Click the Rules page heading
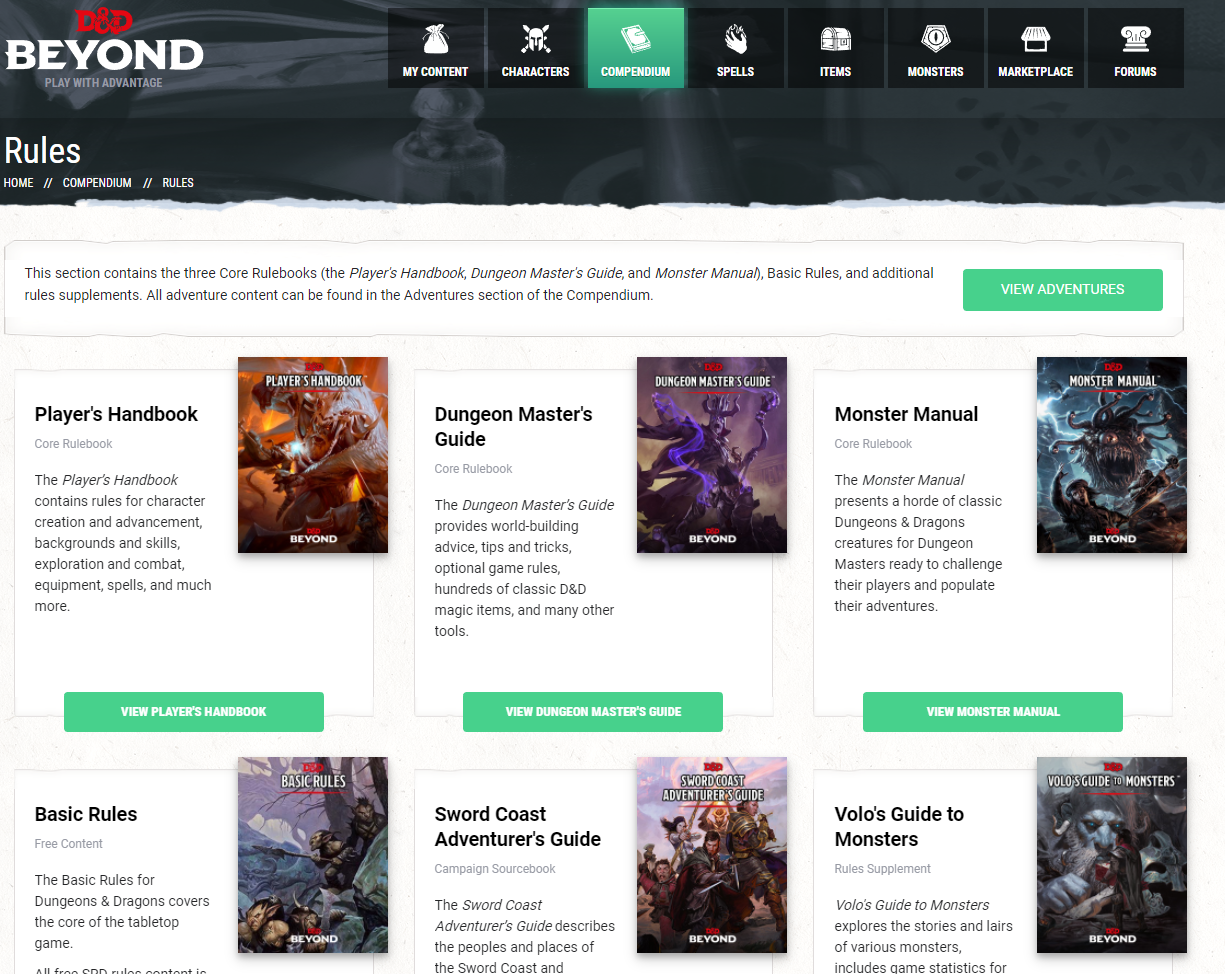1225x974 pixels. coord(43,151)
